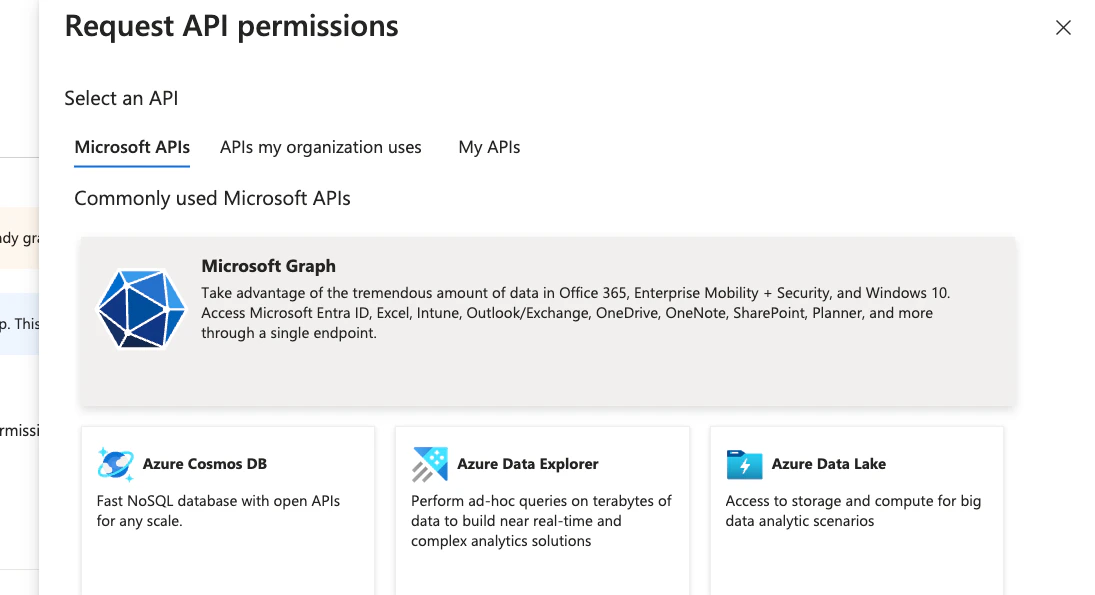Select the Microsoft APIs tab
Image resolution: width=1095 pixels, height=595 pixels.
coord(131,147)
